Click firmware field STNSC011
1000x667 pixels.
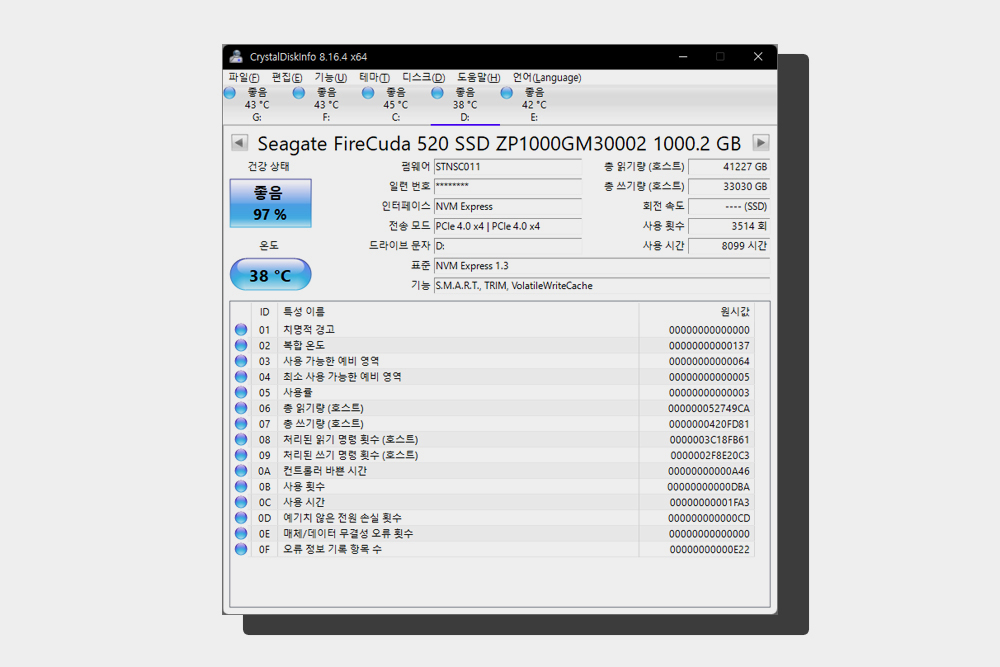[508, 167]
